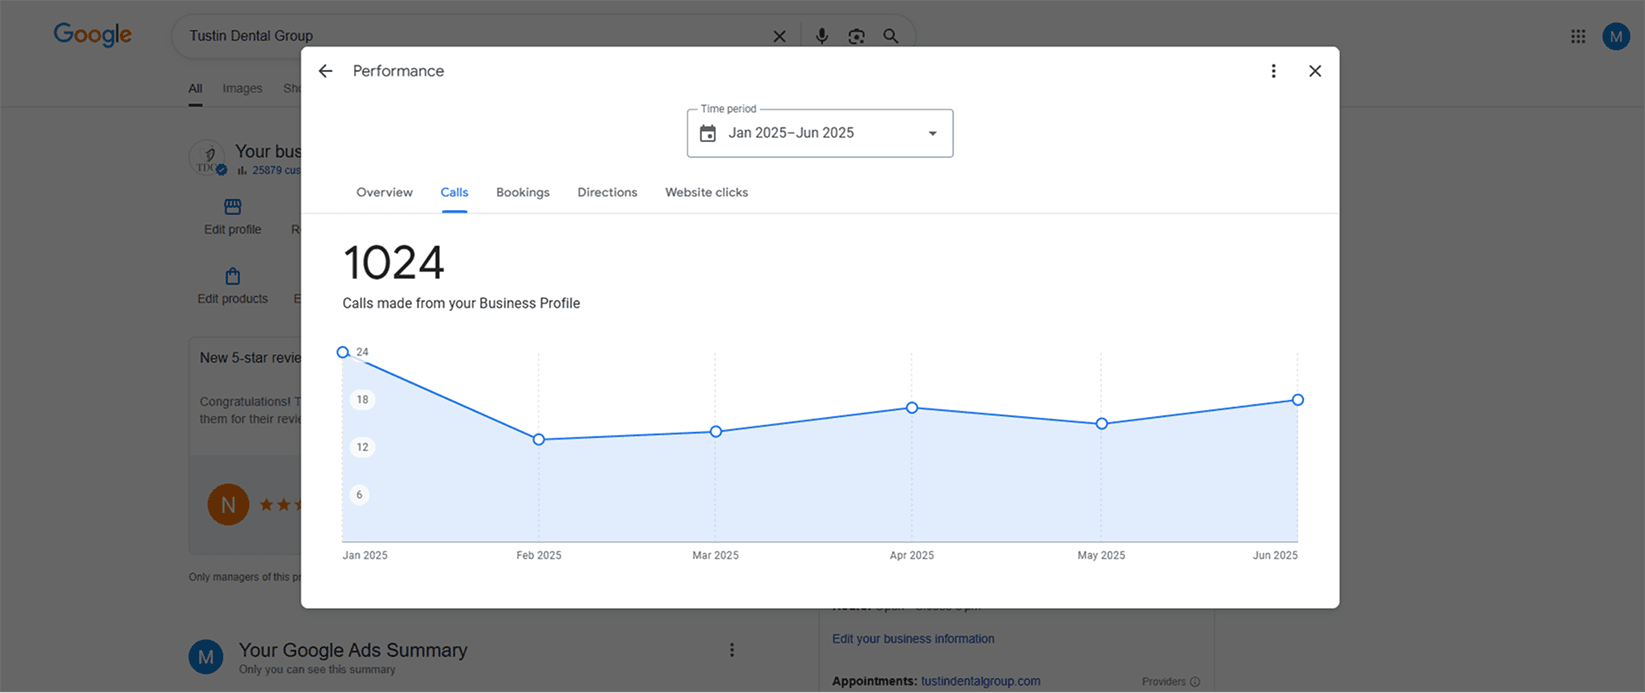Click the calendar icon in Time period

(x=708, y=133)
